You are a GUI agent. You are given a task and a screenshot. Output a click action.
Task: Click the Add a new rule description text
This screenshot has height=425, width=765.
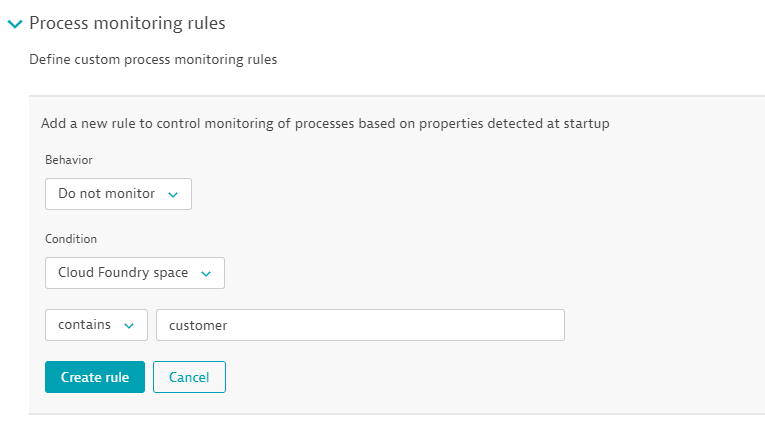pyautogui.click(x=325, y=123)
